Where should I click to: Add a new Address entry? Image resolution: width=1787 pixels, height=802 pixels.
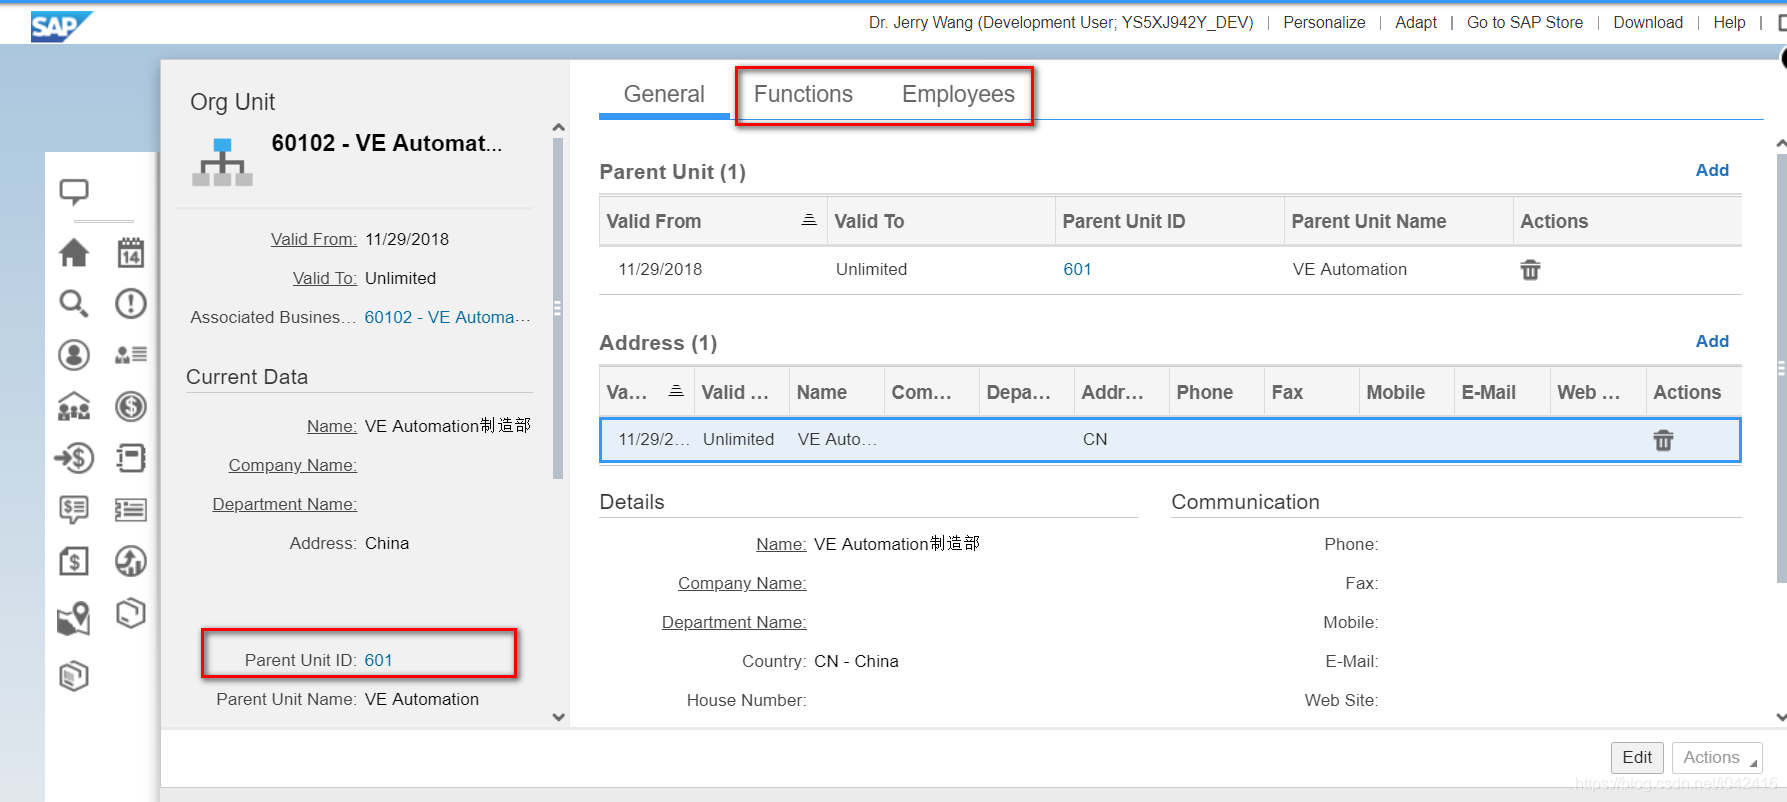click(1712, 341)
